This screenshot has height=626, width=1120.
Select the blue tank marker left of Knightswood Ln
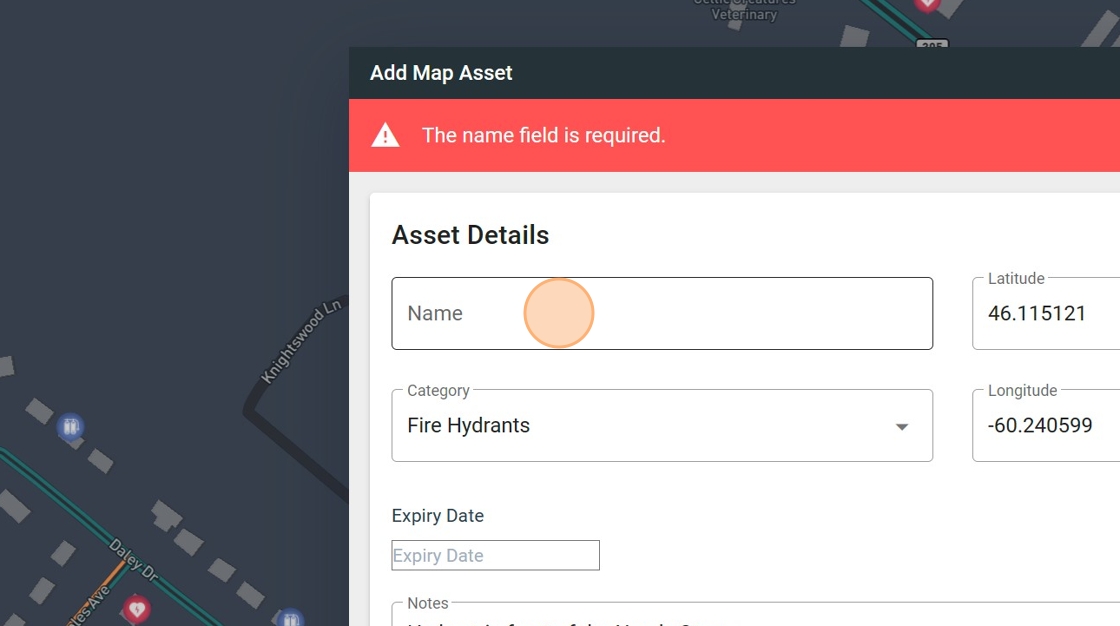70,428
